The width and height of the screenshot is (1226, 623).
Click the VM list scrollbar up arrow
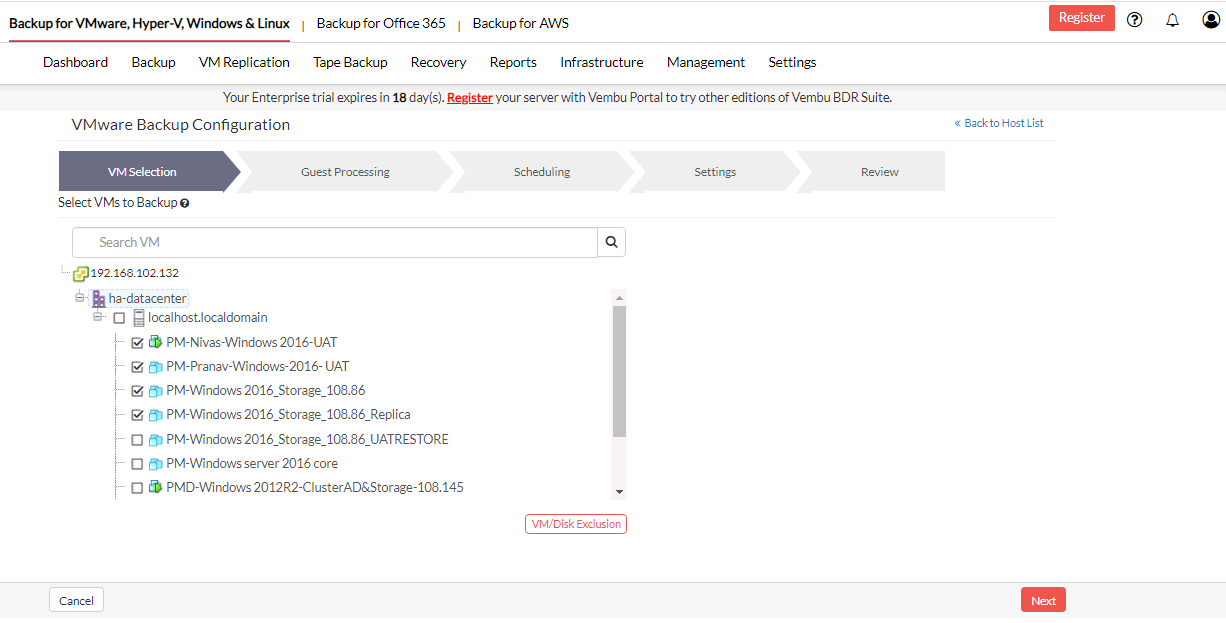(619, 298)
